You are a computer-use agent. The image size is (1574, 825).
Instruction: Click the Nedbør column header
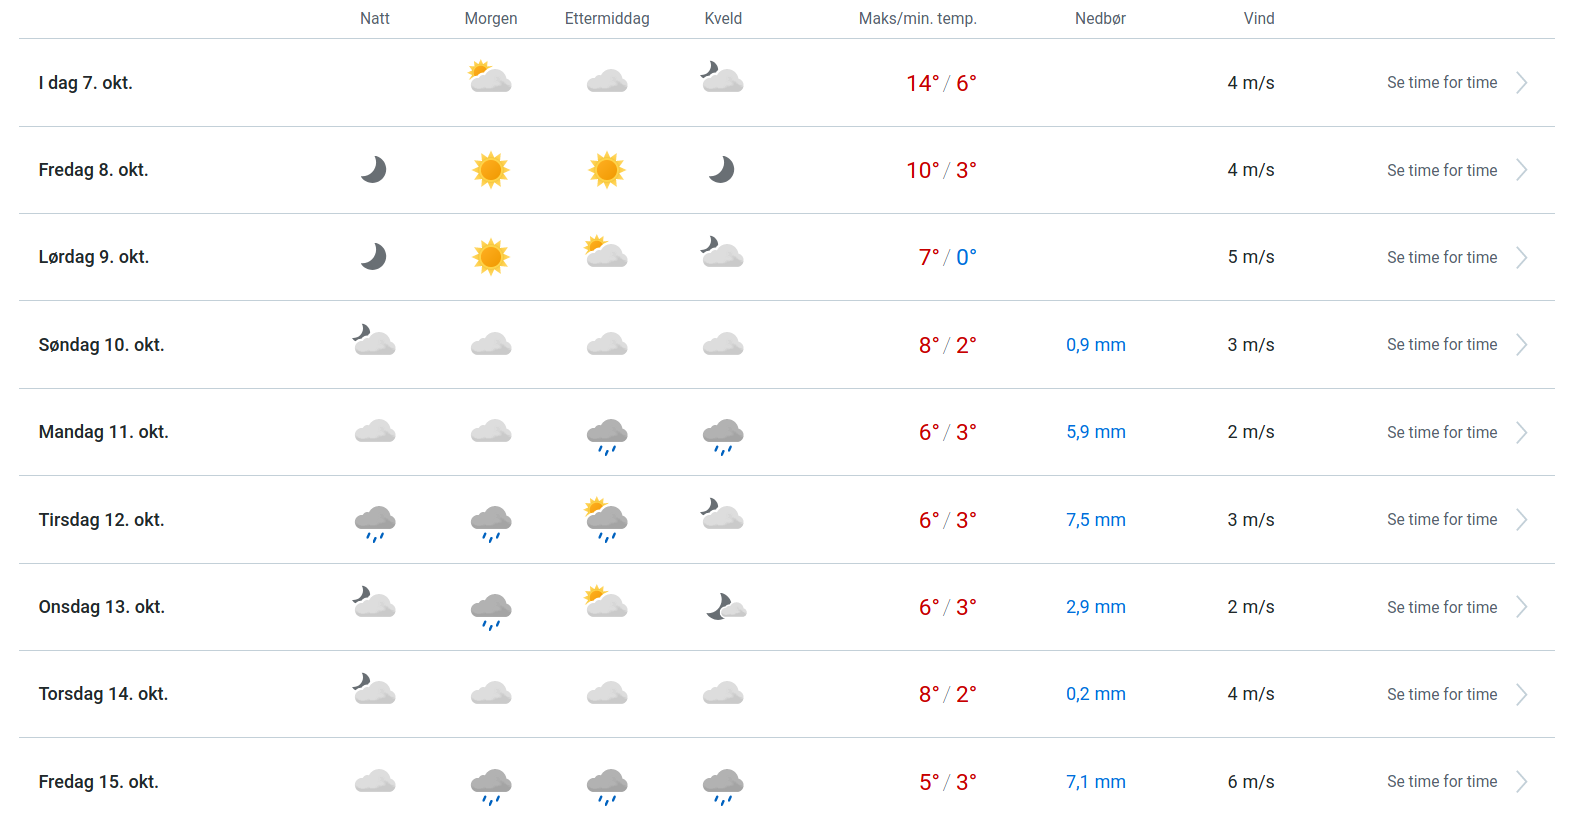(1100, 18)
